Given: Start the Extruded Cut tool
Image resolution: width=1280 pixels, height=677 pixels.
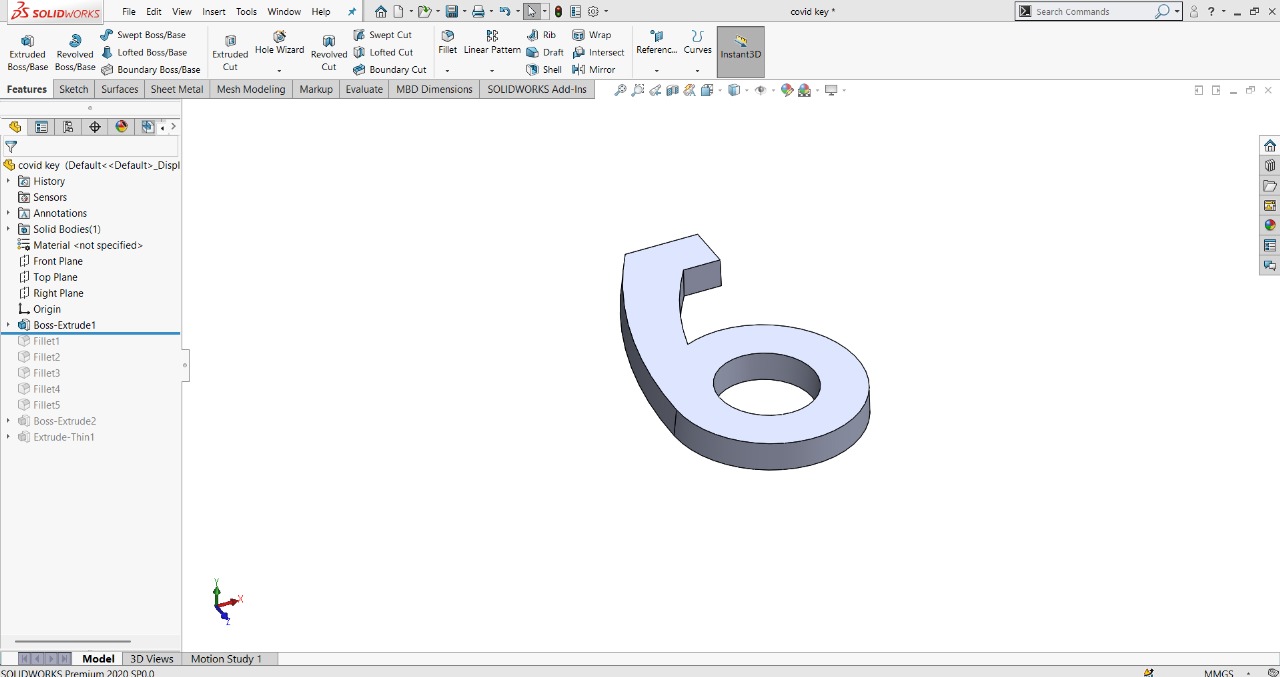Looking at the screenshot, I should pyautogui.click(x=230, y=53).
